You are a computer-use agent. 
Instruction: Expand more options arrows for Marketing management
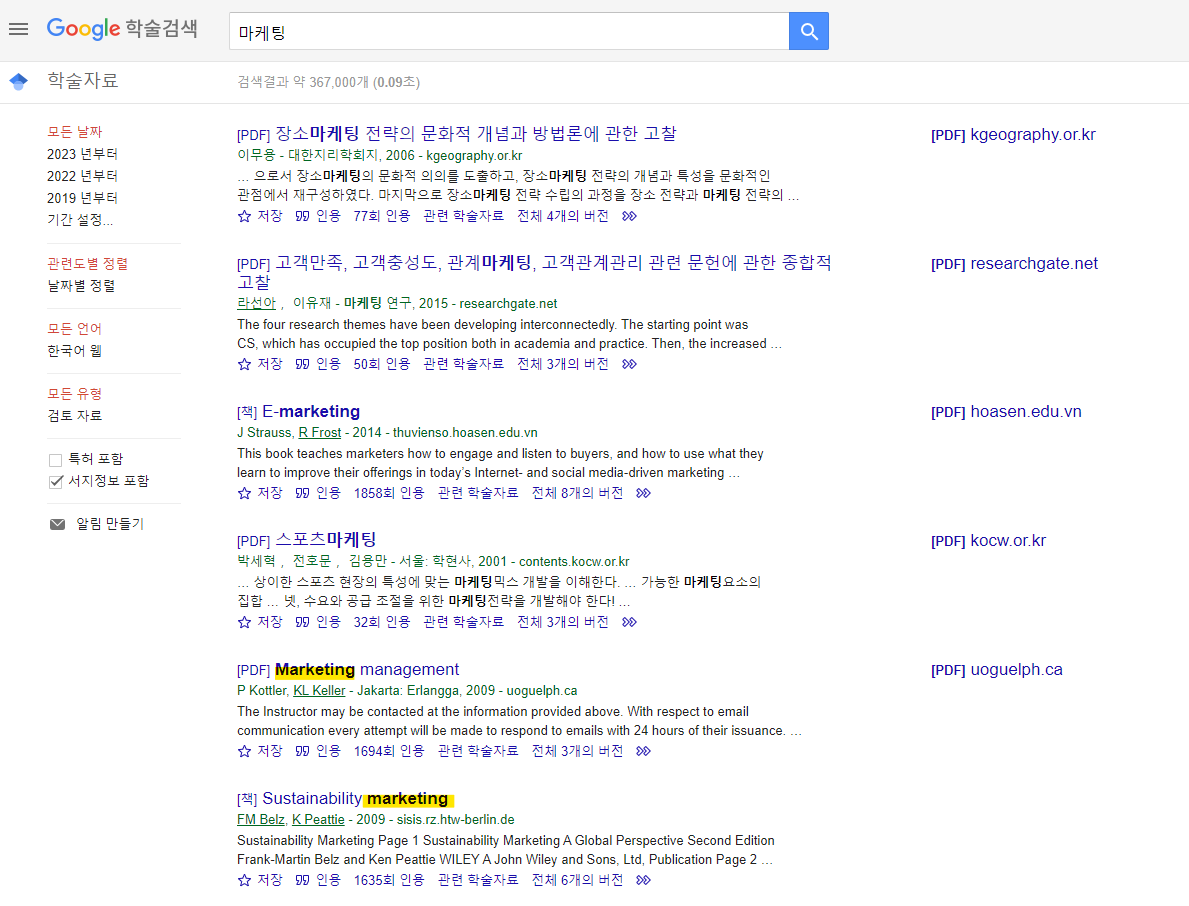pyautogui.click(x=644, y=751)
